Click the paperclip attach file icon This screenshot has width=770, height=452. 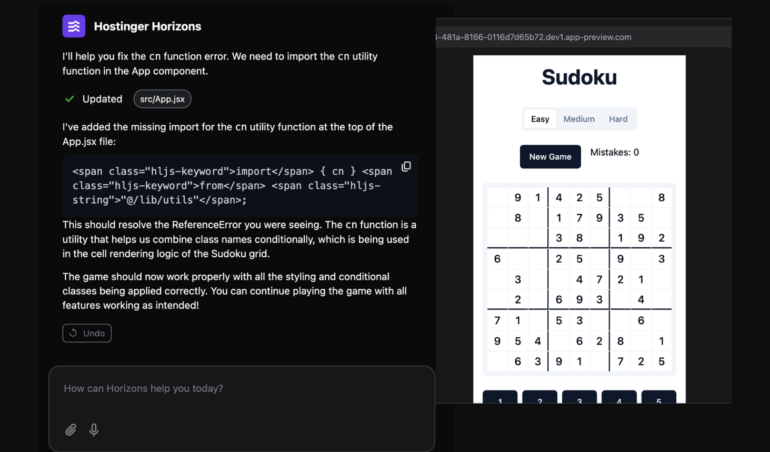(71, 430)
